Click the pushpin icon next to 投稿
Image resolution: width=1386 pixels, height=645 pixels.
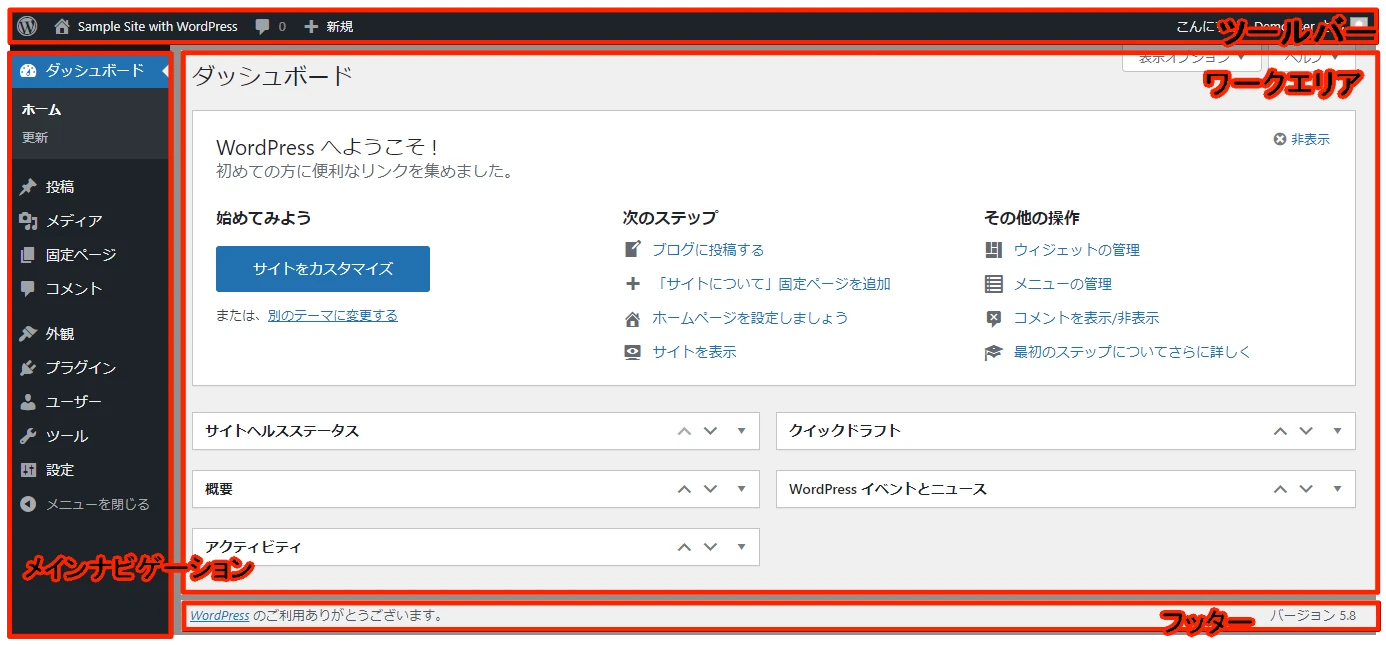(x=28, y=187)
